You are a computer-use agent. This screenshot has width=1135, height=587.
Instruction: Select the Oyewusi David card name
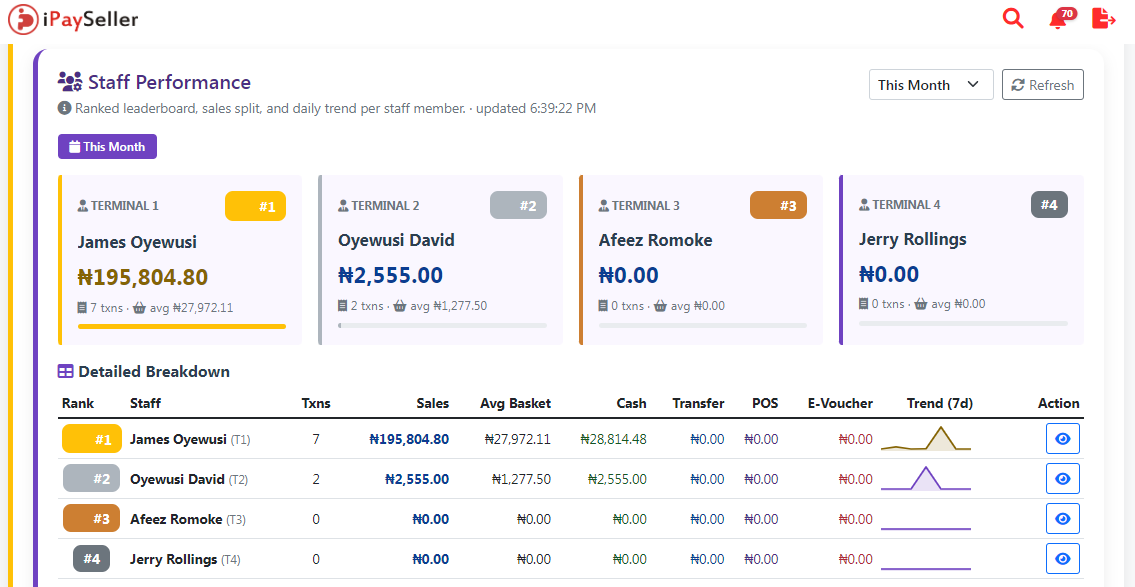click(x=396, y=240)
